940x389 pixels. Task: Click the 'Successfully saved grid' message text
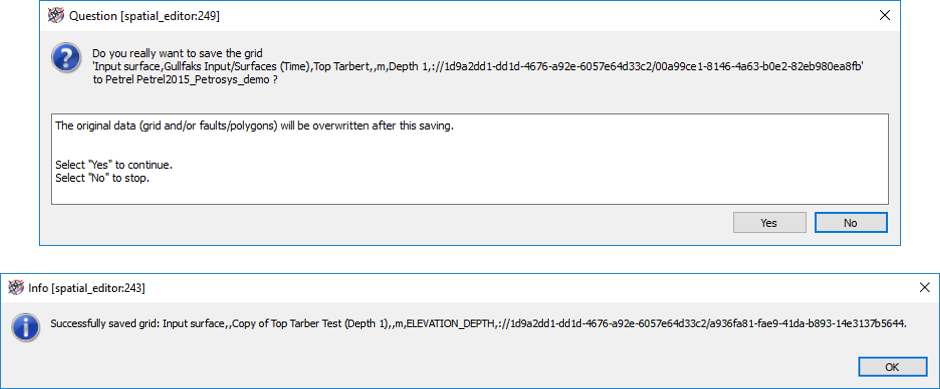tap(478, 324)
